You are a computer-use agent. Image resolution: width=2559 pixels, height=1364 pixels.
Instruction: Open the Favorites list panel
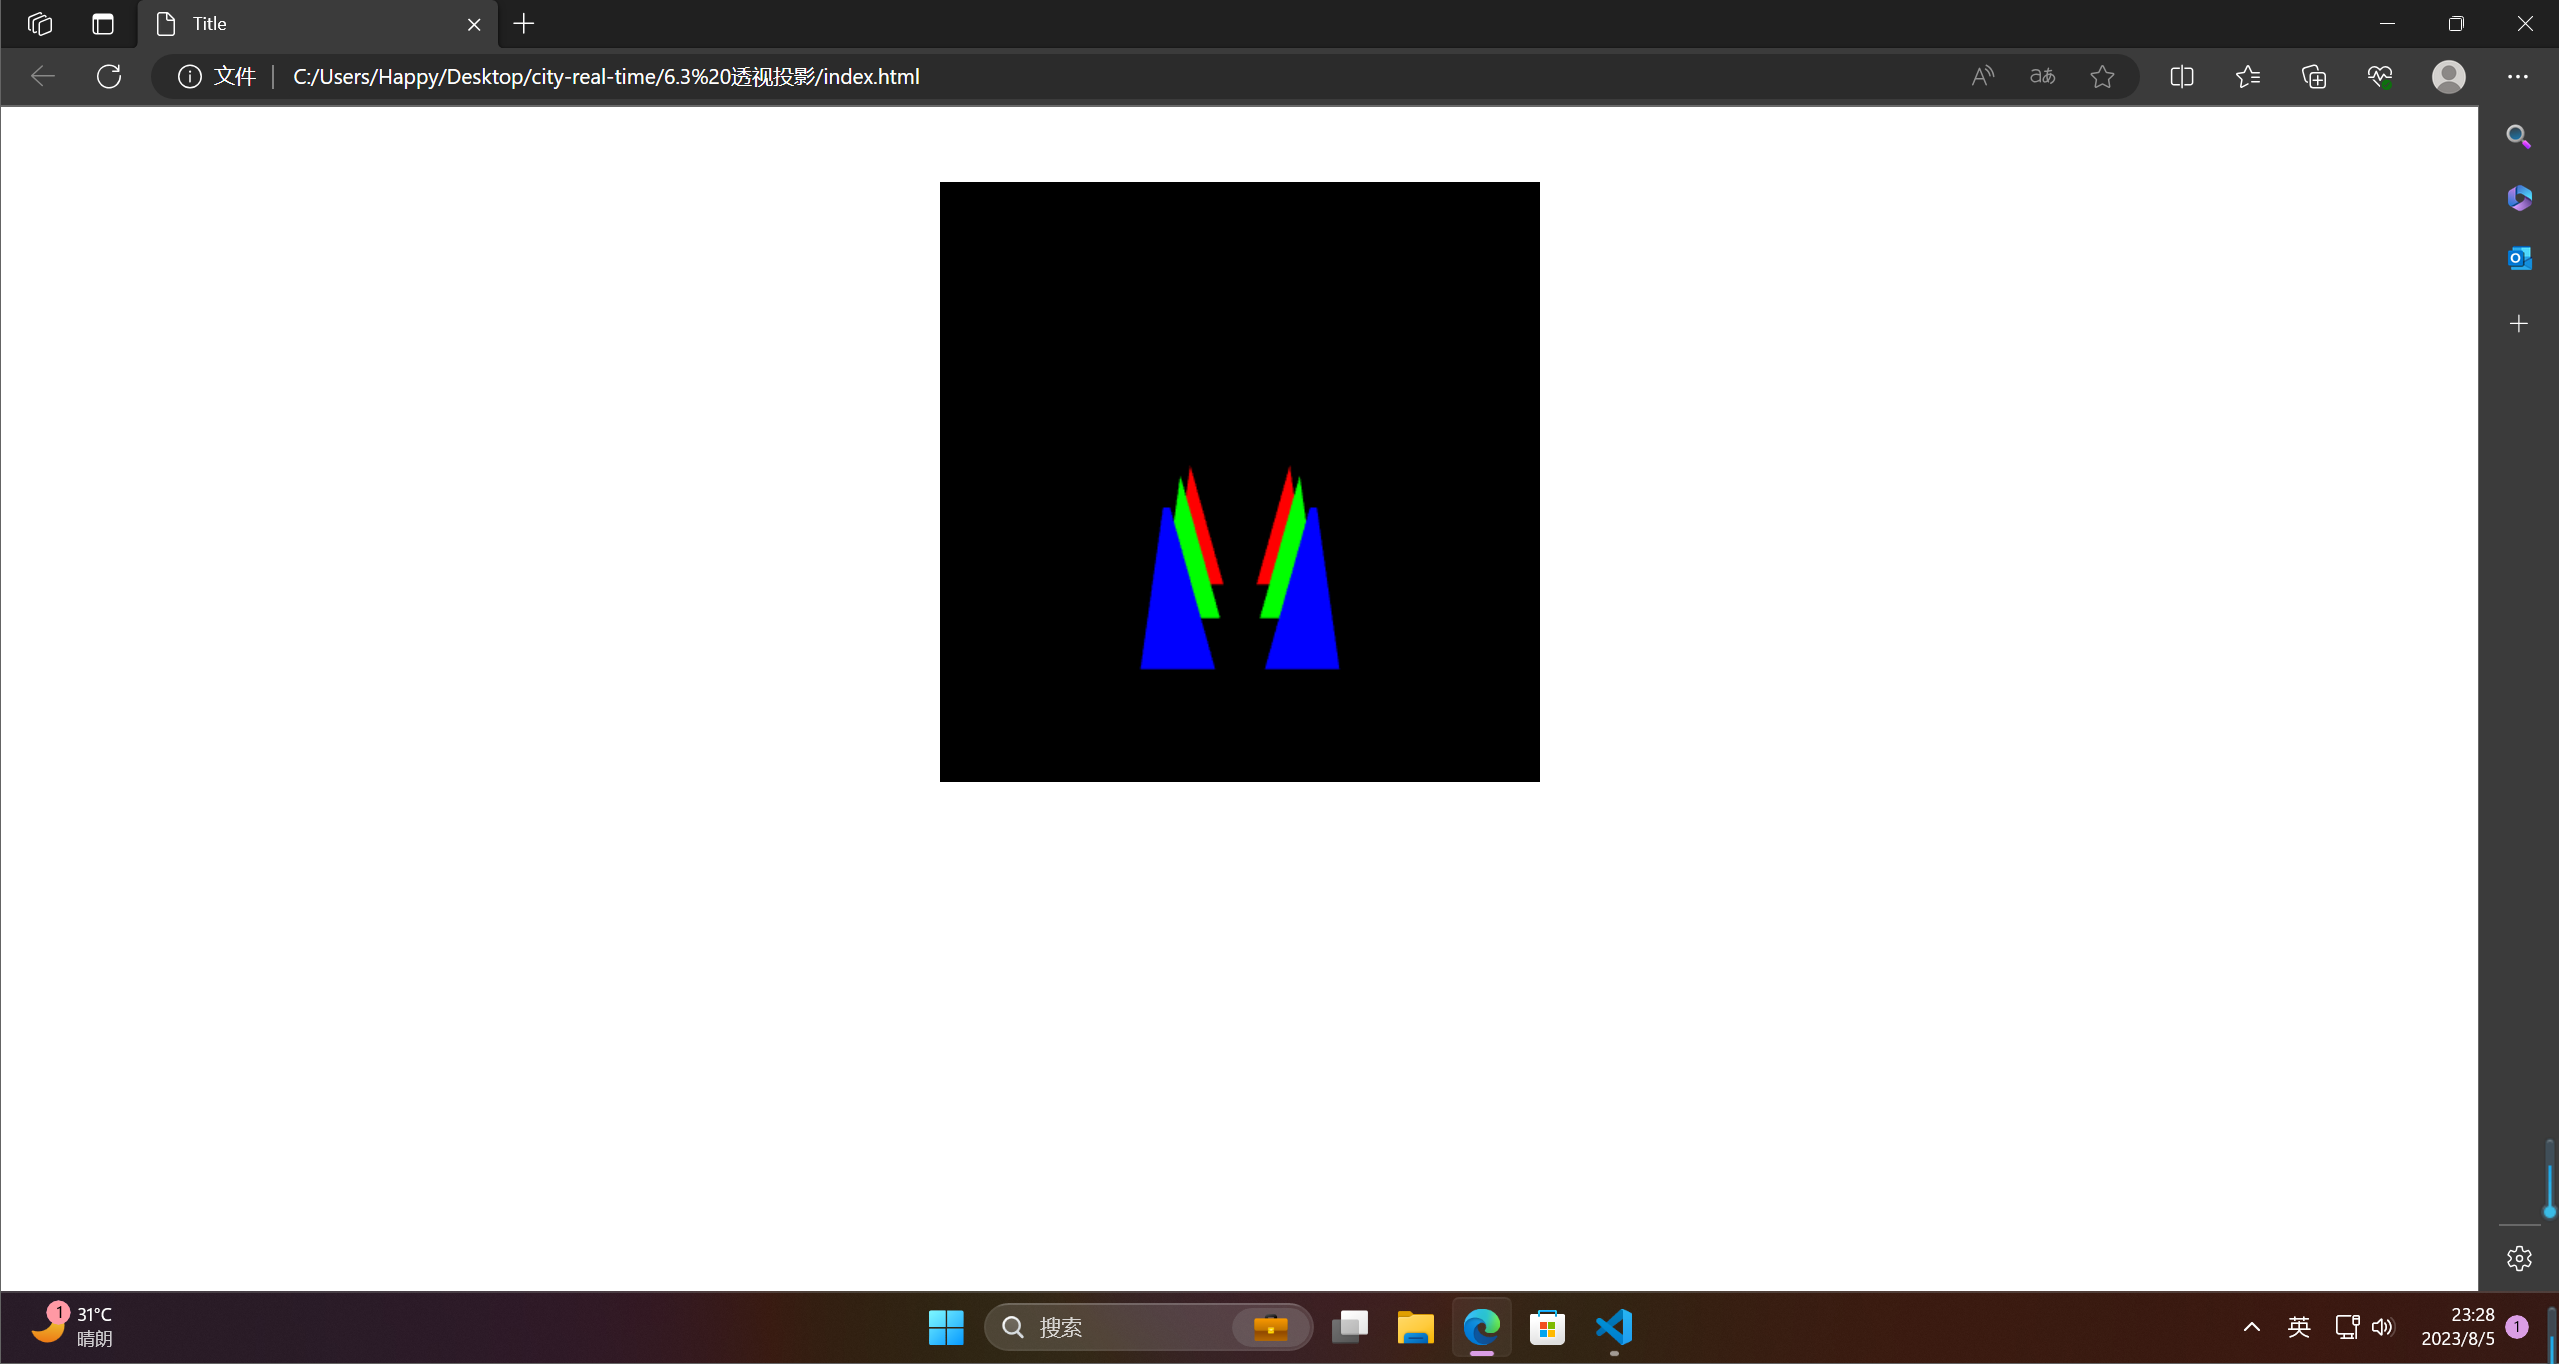(x=2248, y=76)
